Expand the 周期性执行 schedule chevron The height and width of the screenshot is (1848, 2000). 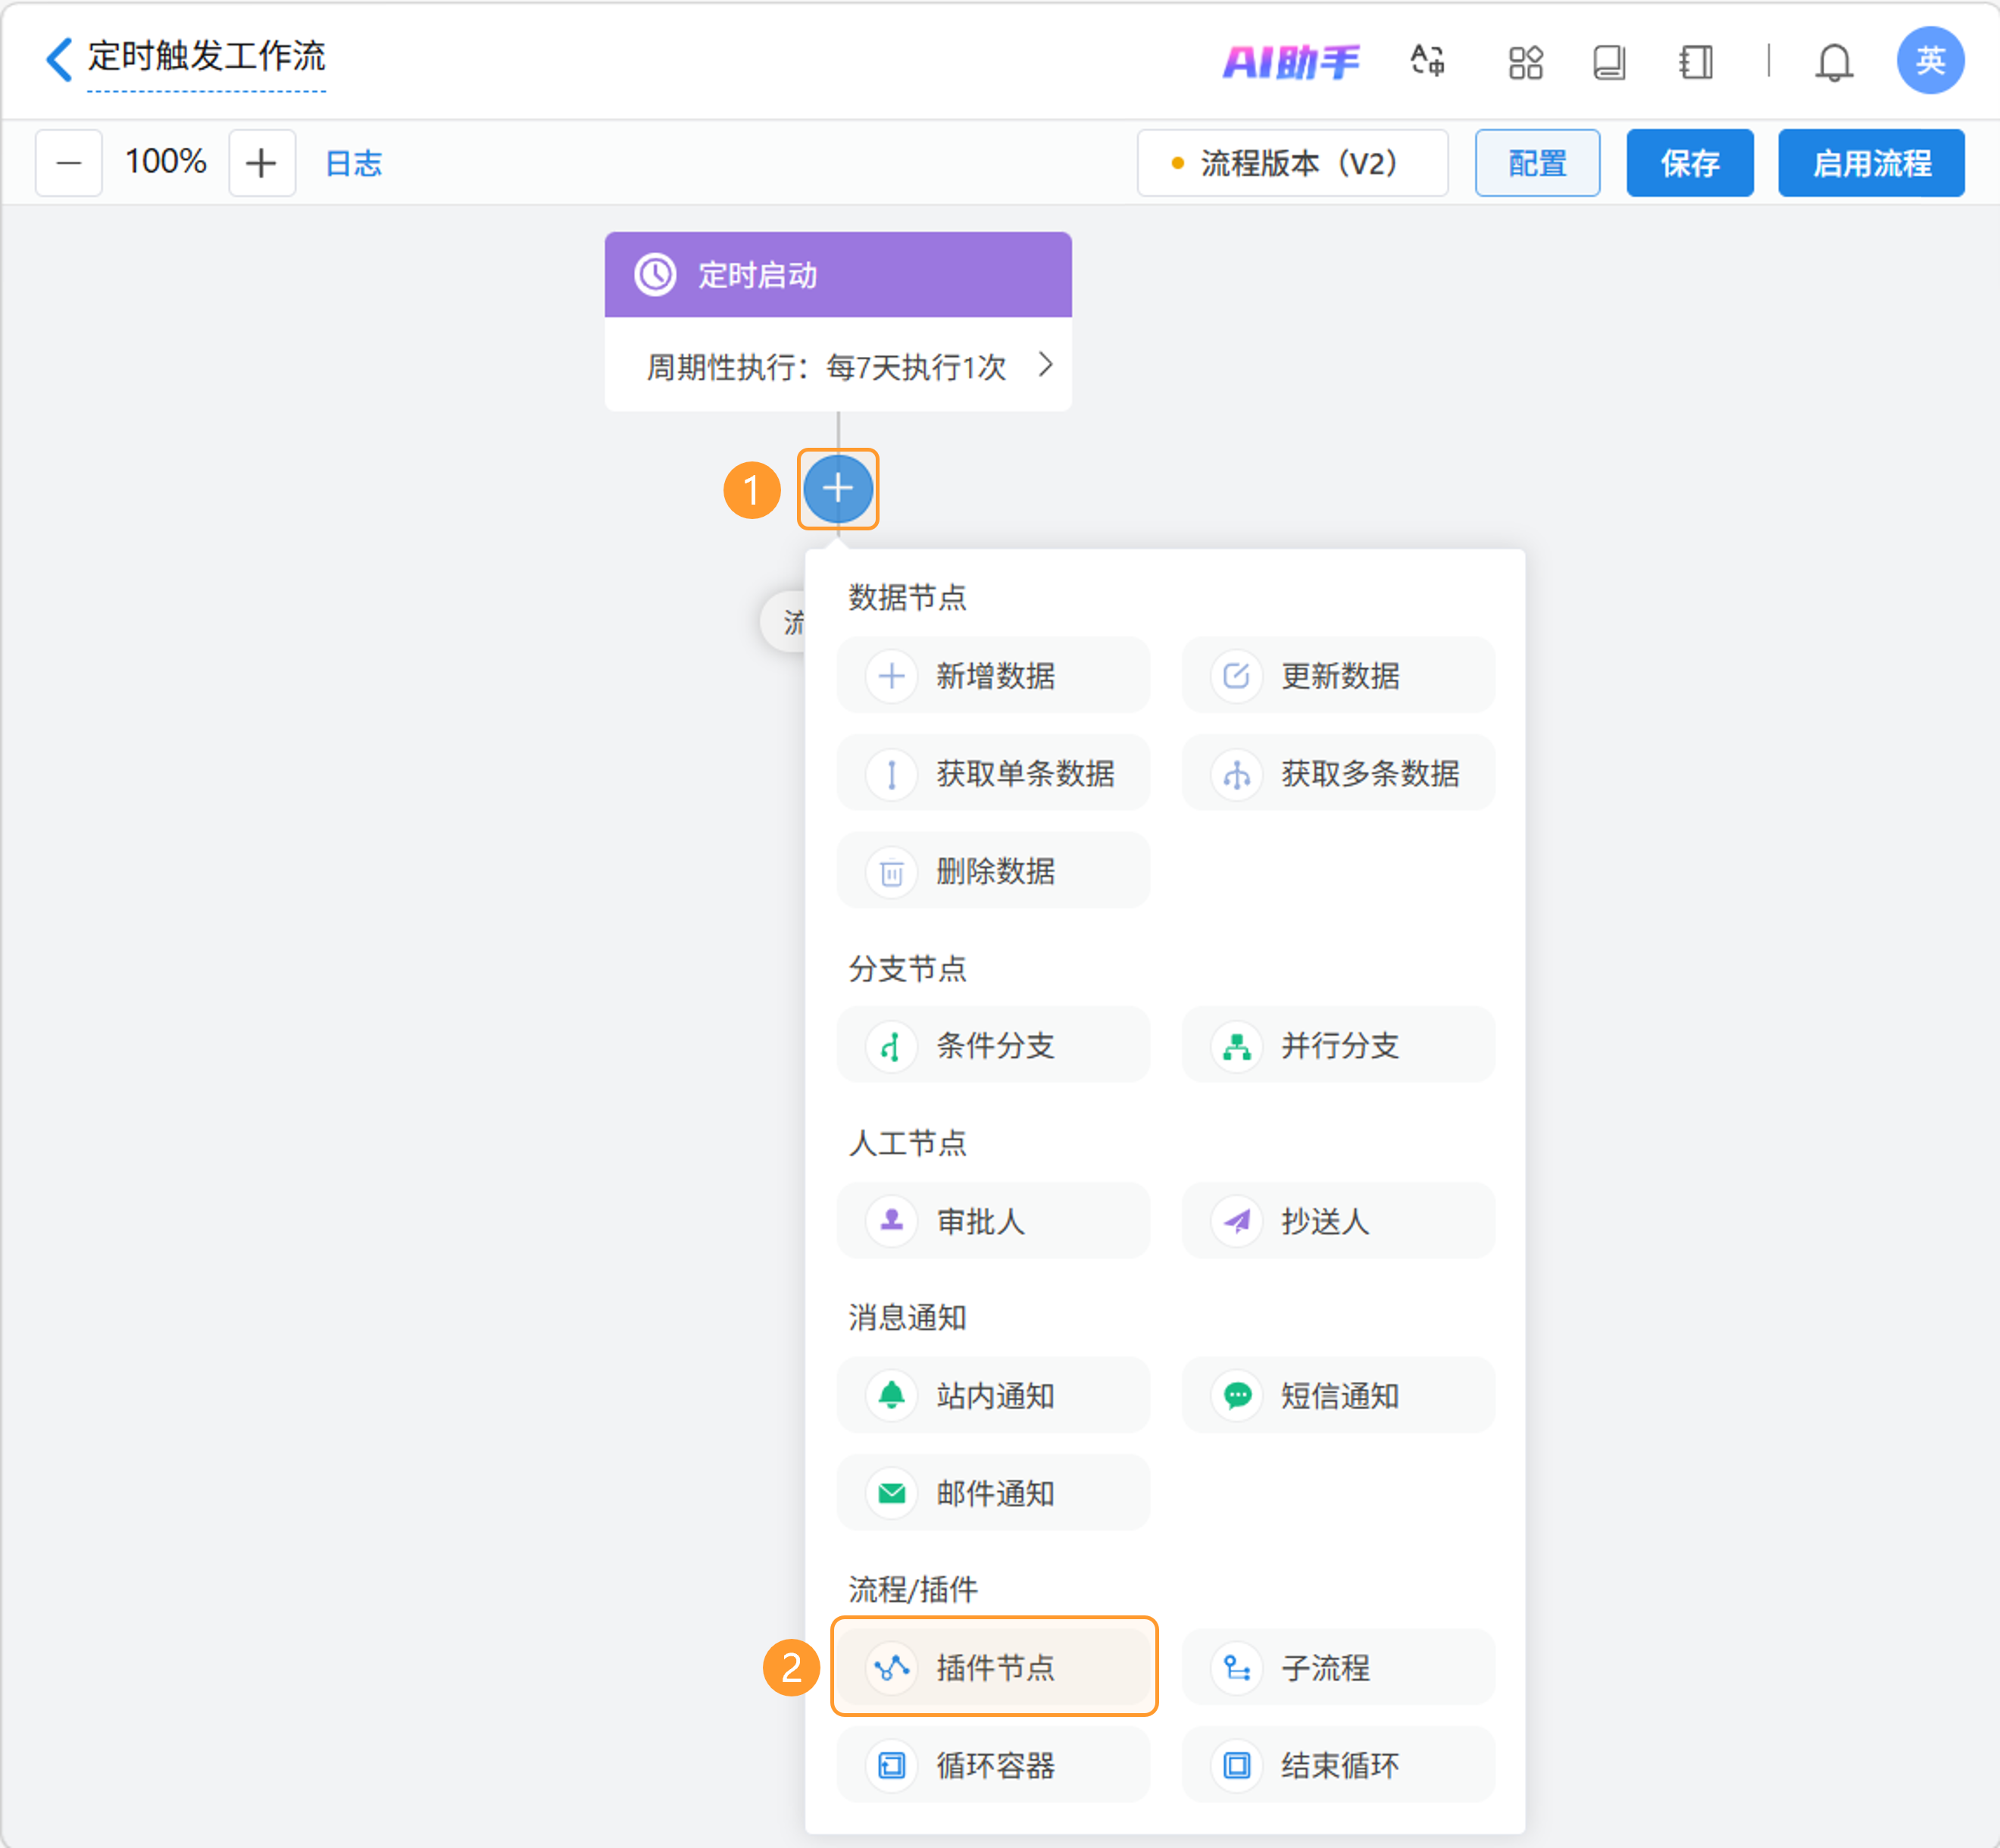tap(1045, 365)
